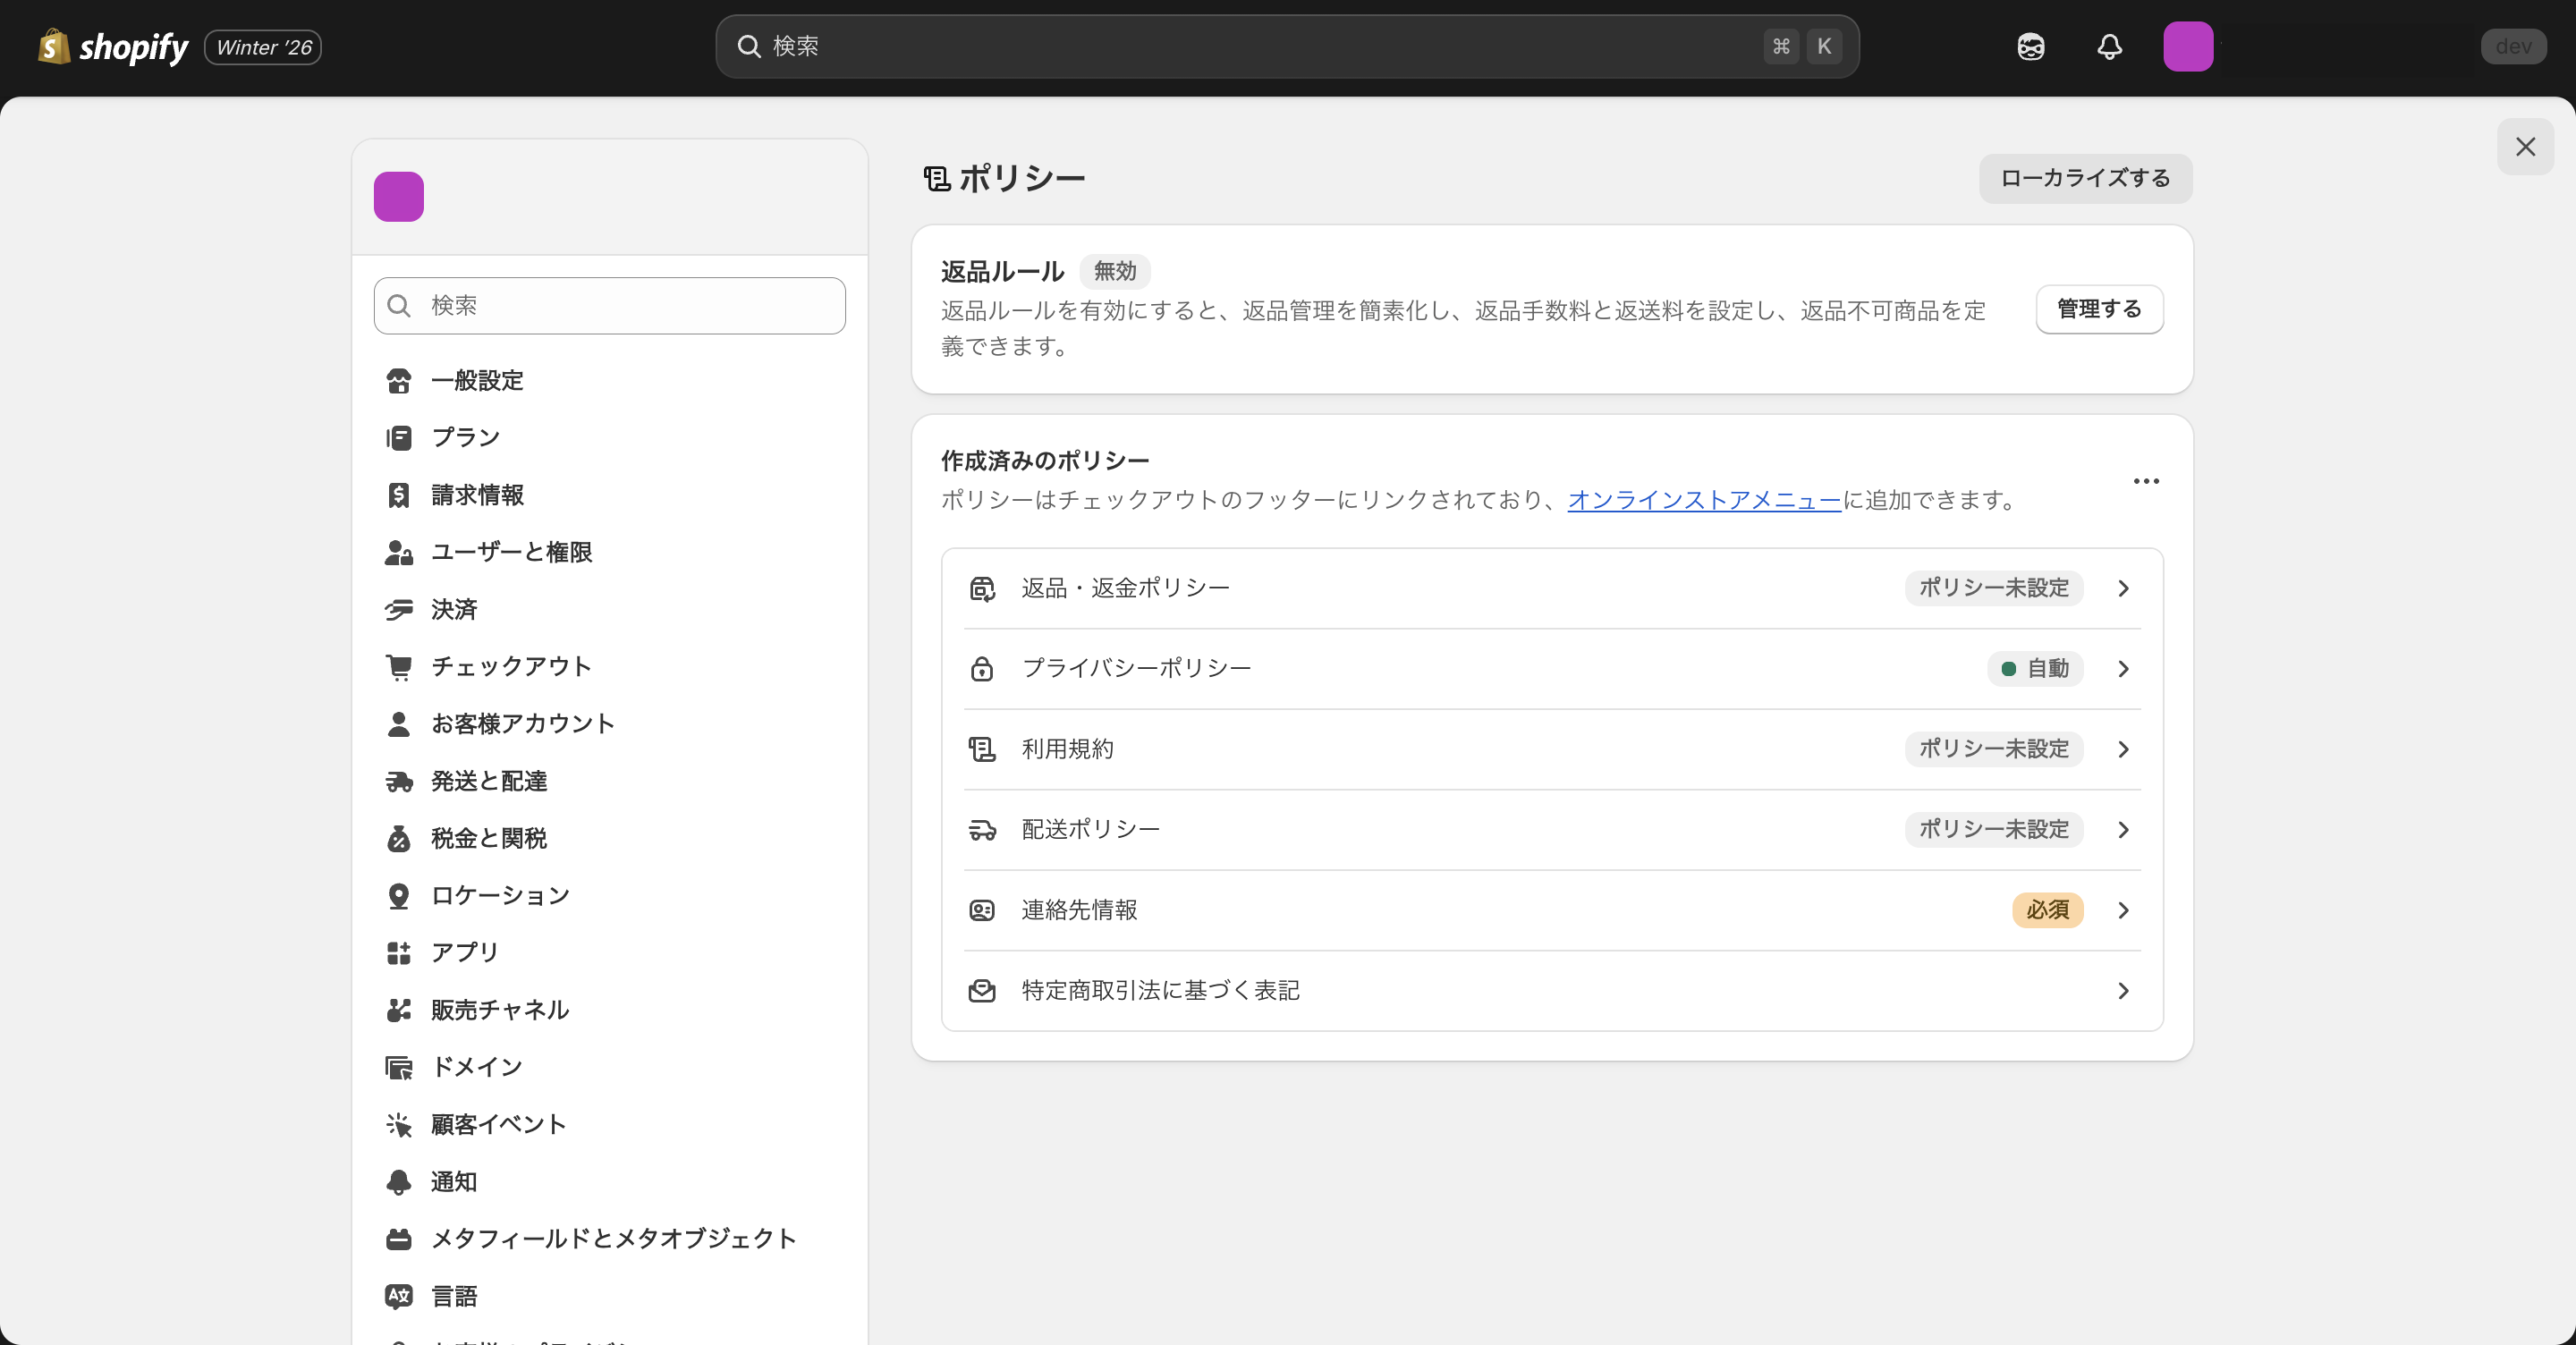The width and height of the screenshot is (2576, 1345).
Task: Click the 管理する button for return rules
Action: tap(2098, 309)
